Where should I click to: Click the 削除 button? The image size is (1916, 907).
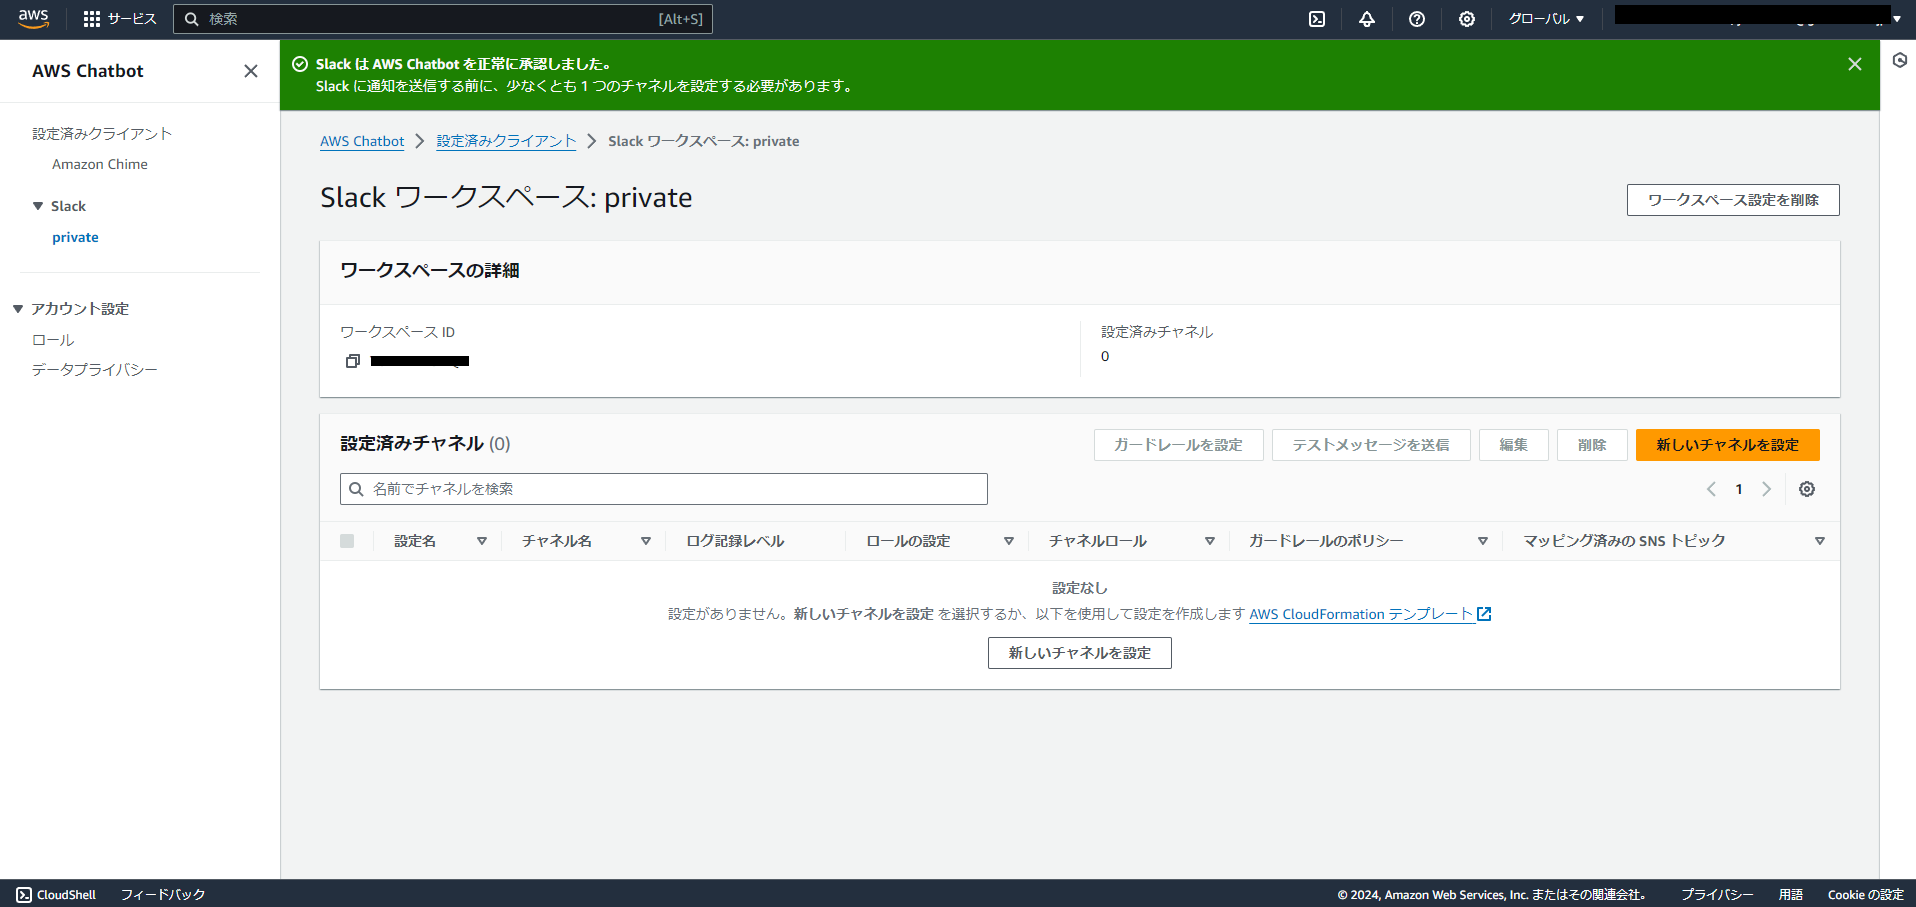(x=1592, y=445)
